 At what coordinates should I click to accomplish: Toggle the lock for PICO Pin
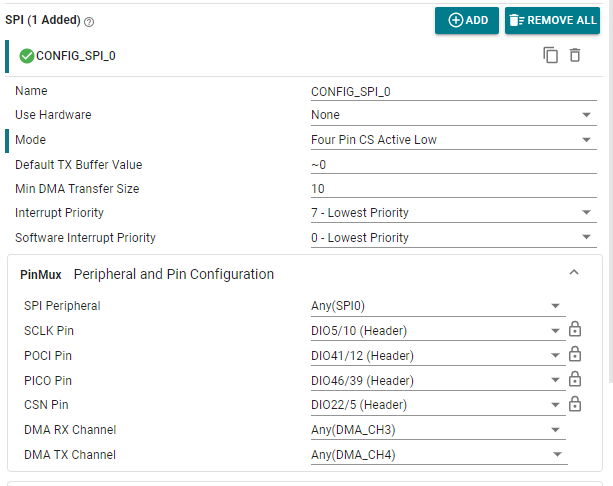click(575, 380)
